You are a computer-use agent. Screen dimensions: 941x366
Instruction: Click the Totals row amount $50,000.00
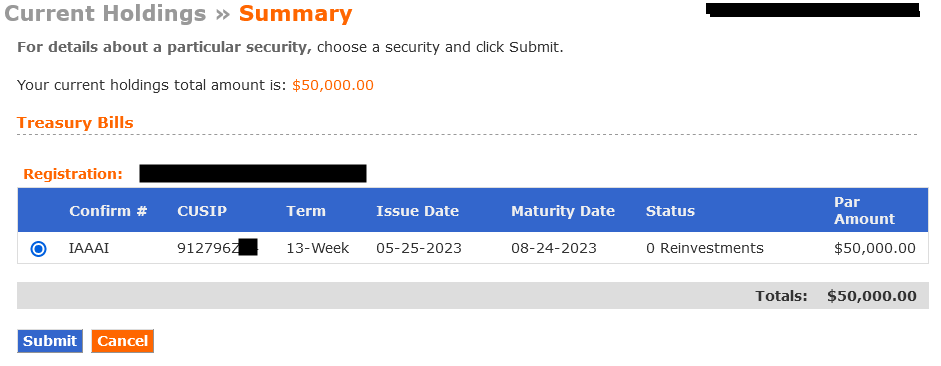(x=871, y=296)
